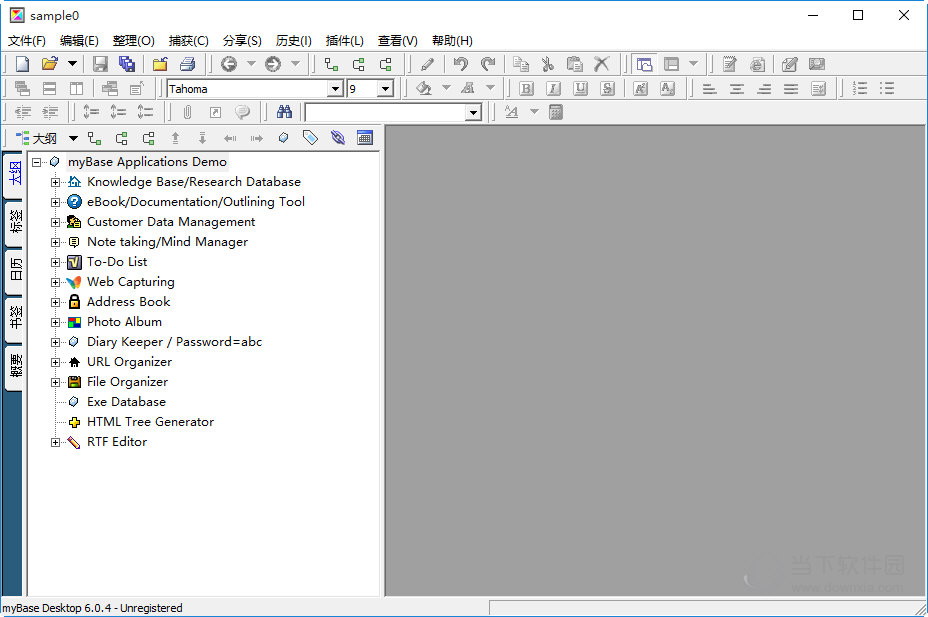Toggle the highlighted window-layout view button
Image resolution: width=928 pixels, height=617 pixels.
pos(644,64)
